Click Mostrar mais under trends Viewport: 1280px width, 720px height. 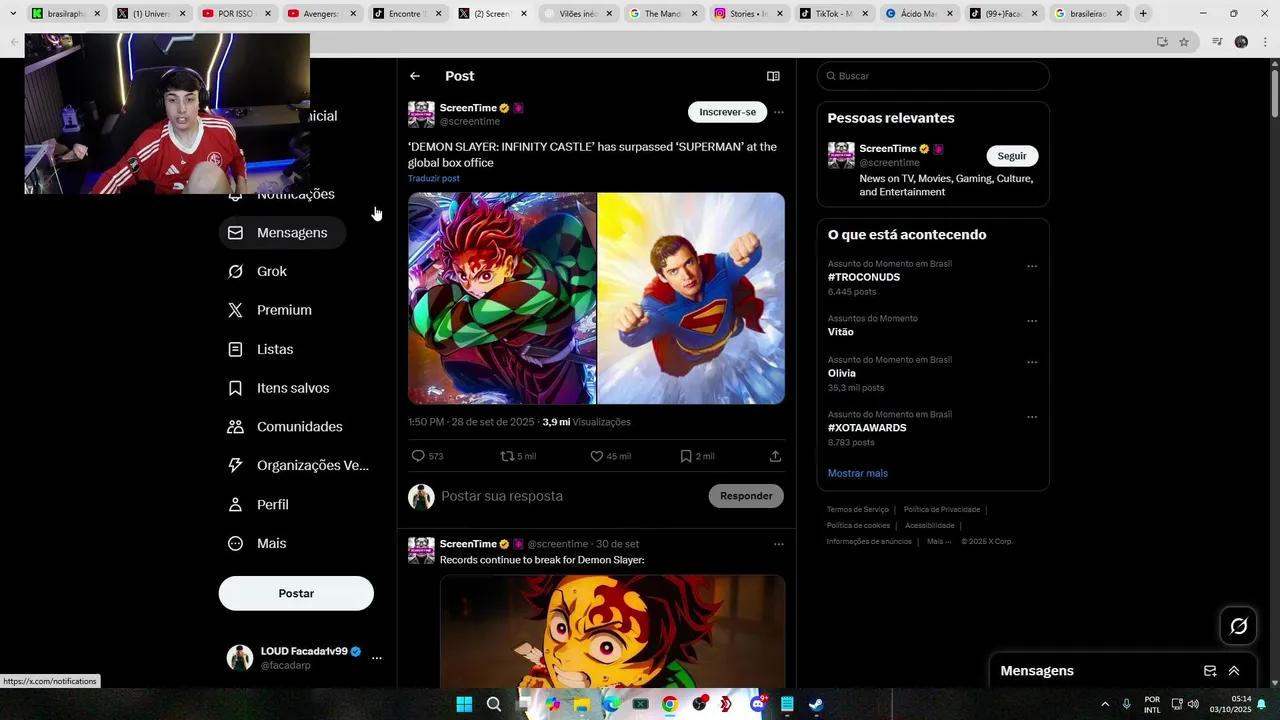[857, 473]
